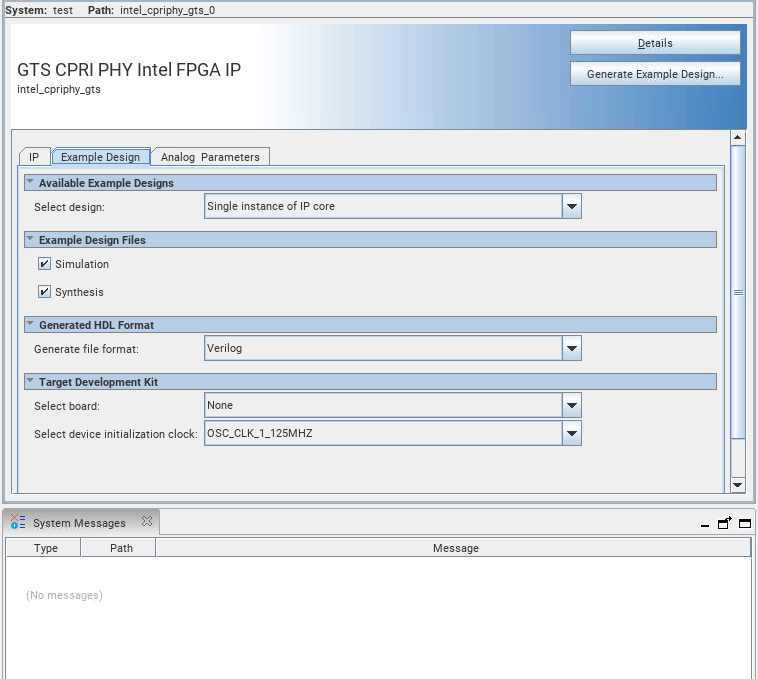
Task: Close the System Messages tab
Action: (x=147, y=521)
